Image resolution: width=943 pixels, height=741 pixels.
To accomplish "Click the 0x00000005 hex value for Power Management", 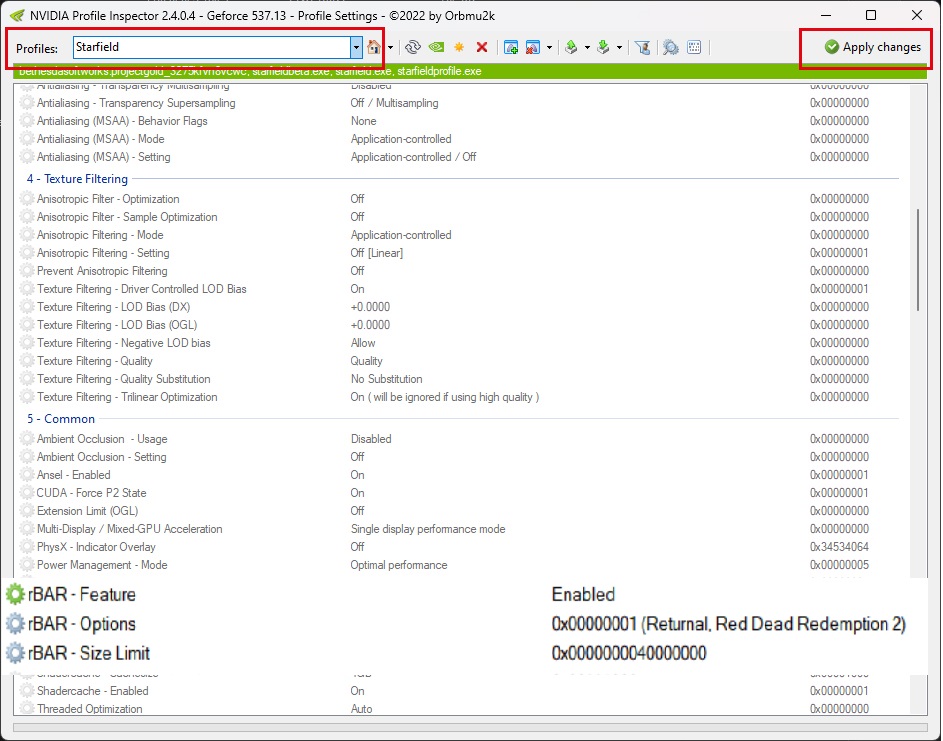I will pyautogui.click(x=839, y=565).
